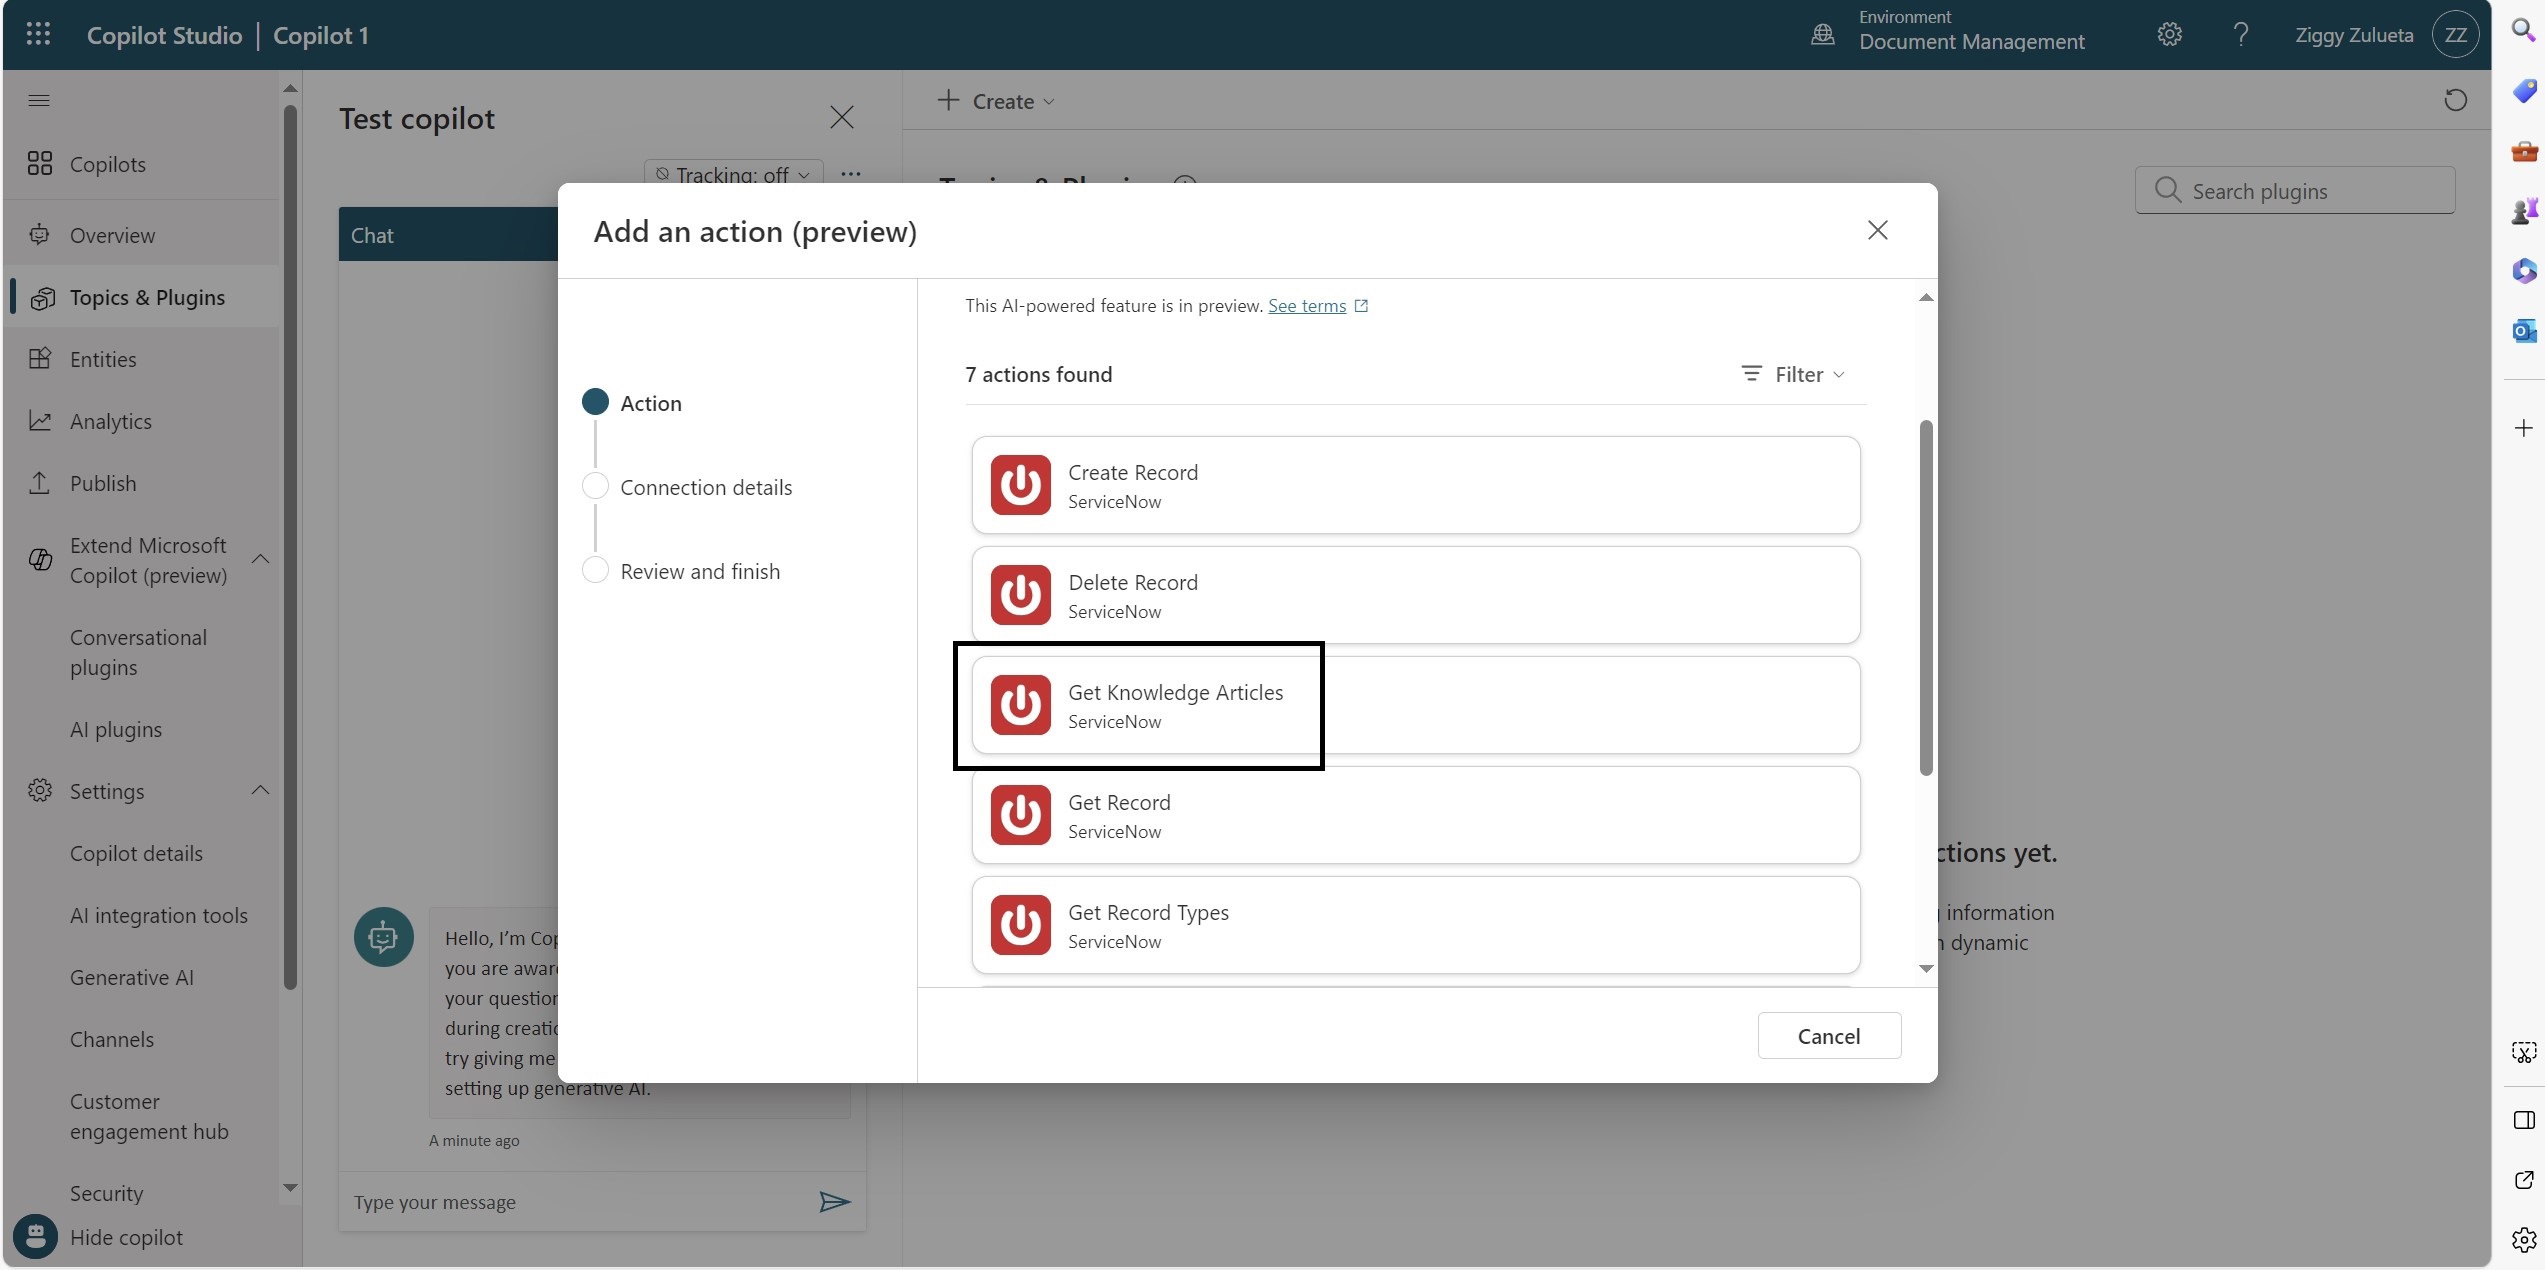Choose the Get Knowledge Articles action
2545x1270 pixels.
point(1415,705)
